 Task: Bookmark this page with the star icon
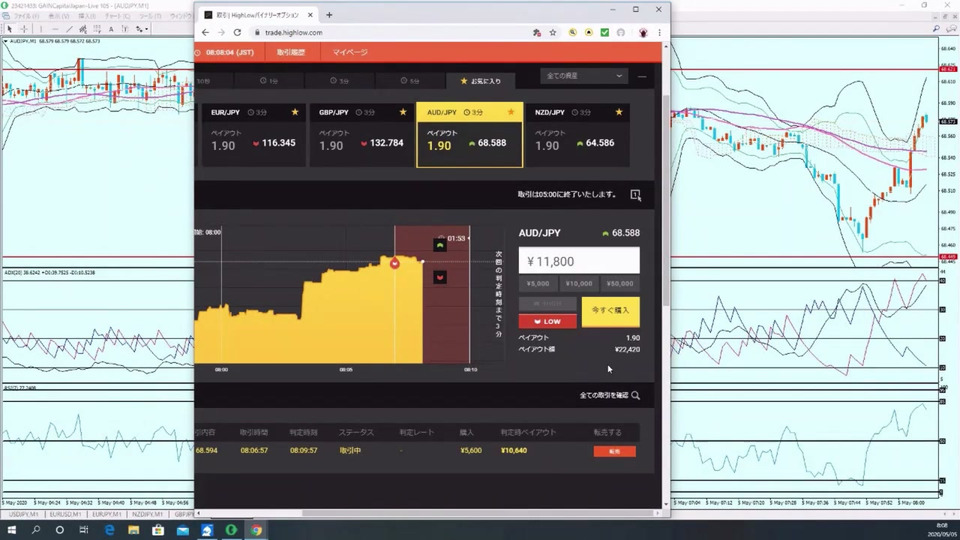553,32
